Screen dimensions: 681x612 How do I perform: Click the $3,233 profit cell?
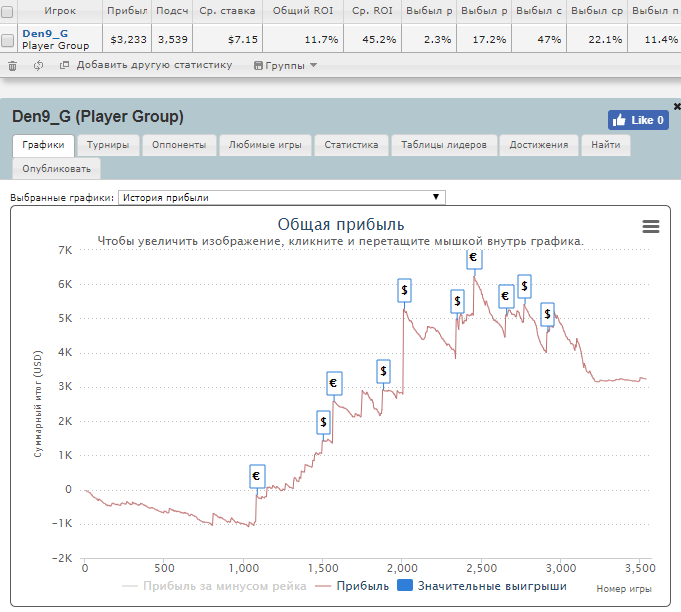click(x=127, y=39)
